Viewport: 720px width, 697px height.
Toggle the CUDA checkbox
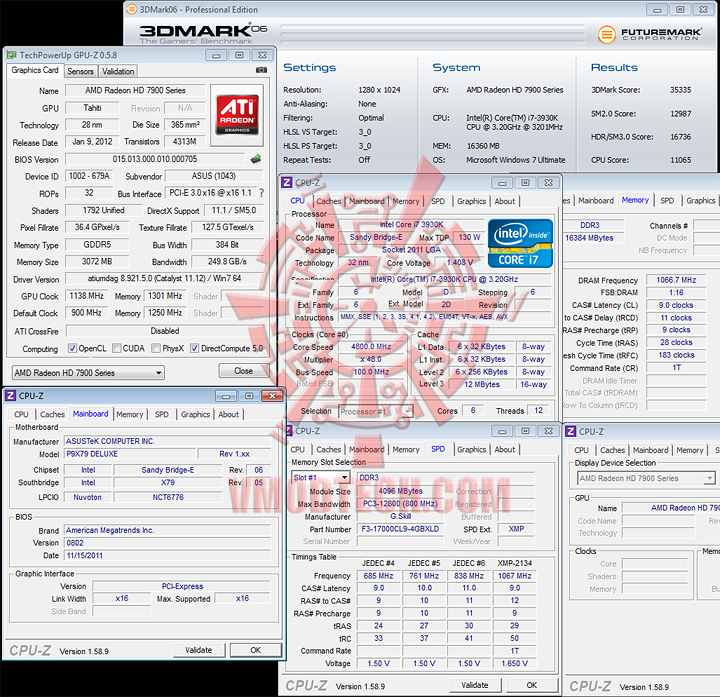(117, 348)
